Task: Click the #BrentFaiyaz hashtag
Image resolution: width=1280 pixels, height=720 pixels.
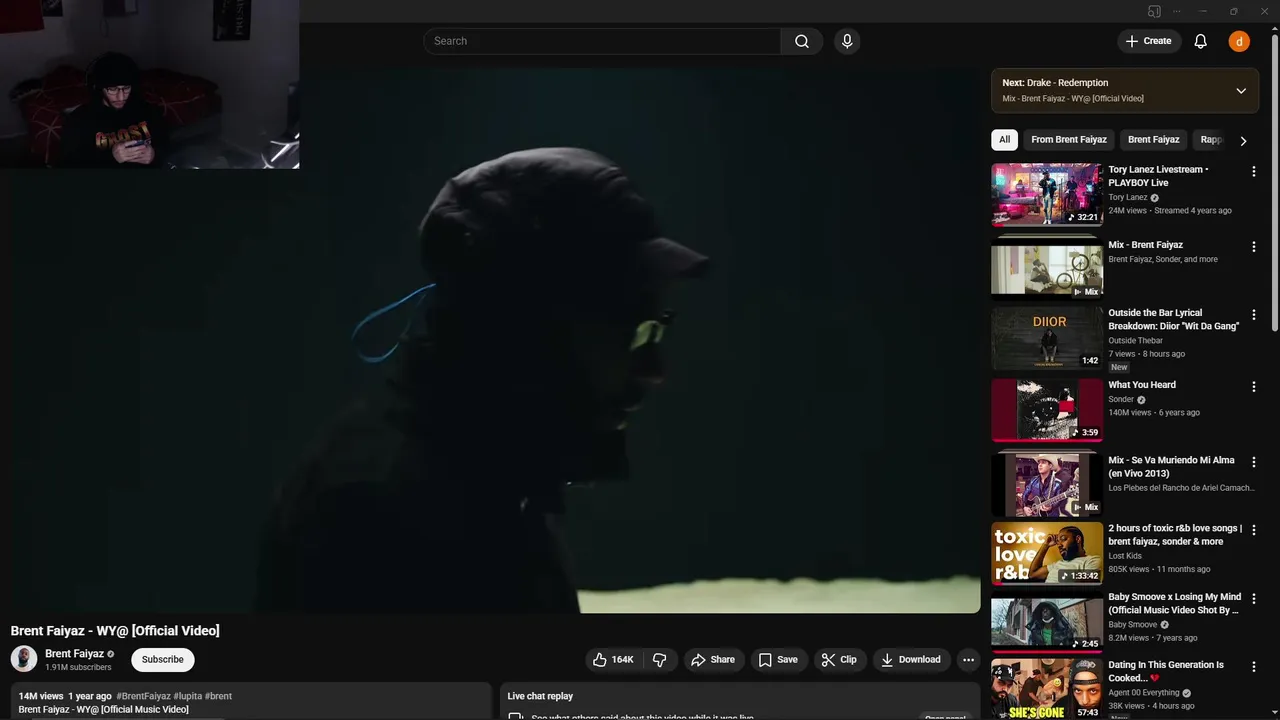Action: pos(143,696)
